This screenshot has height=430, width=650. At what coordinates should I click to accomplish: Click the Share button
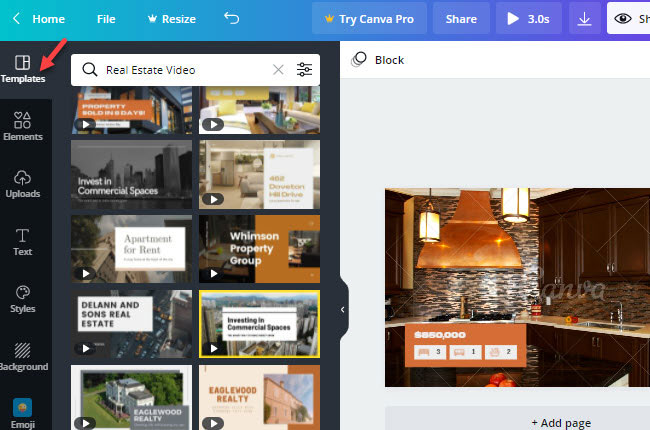tap(461, 19)
